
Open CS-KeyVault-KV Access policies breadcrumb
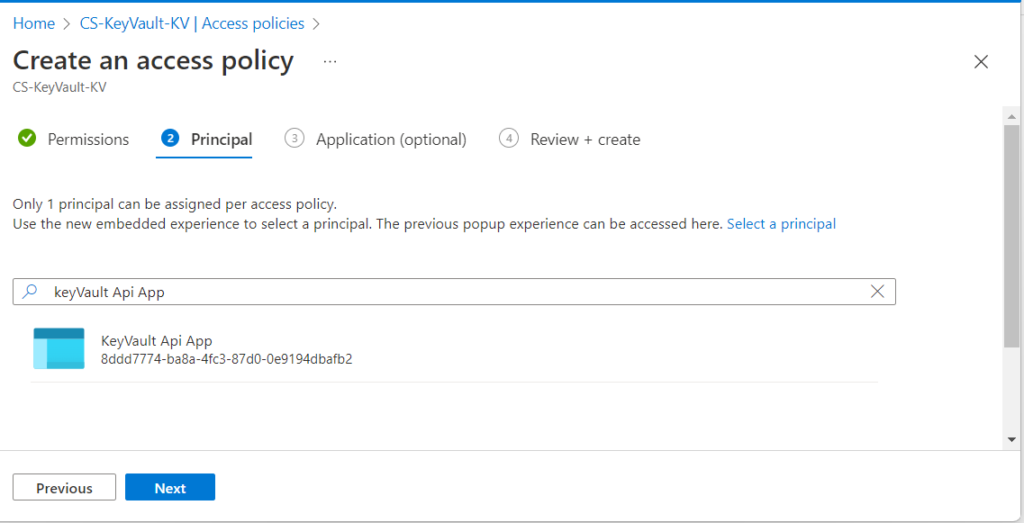pos(192,24)
